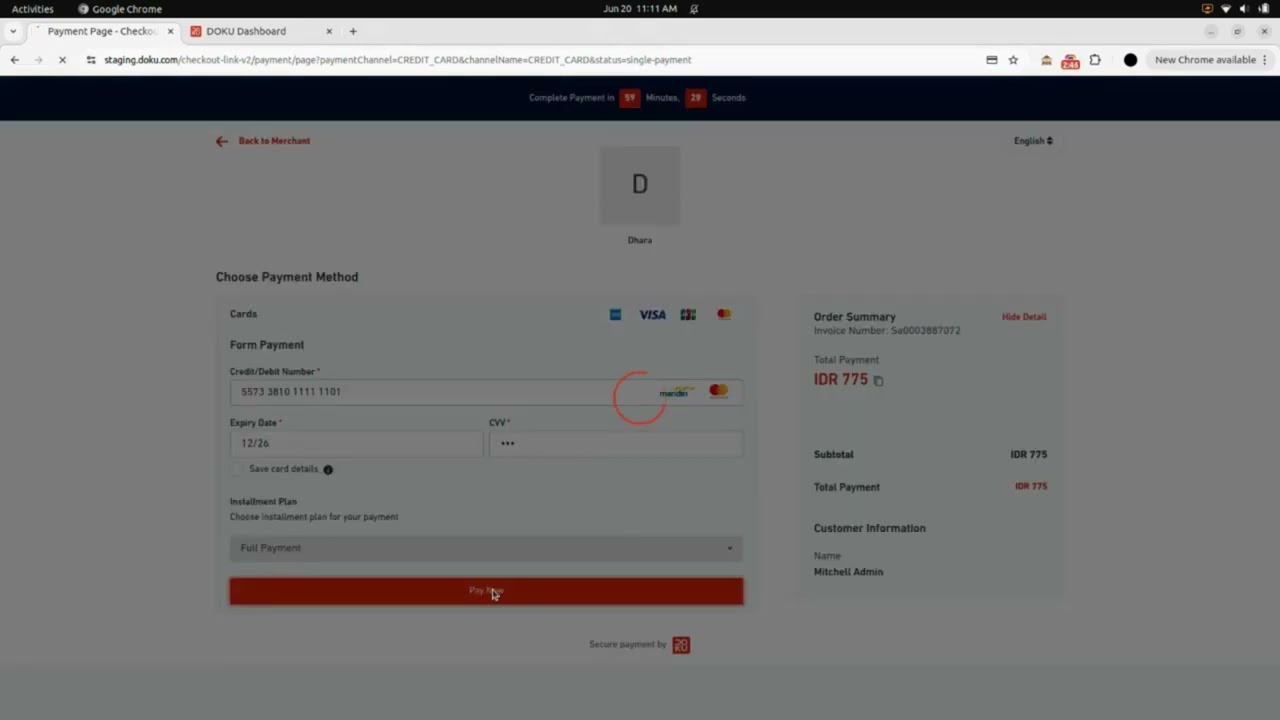Click the CVV field
1280x720 pixels.
coord(616,443)
